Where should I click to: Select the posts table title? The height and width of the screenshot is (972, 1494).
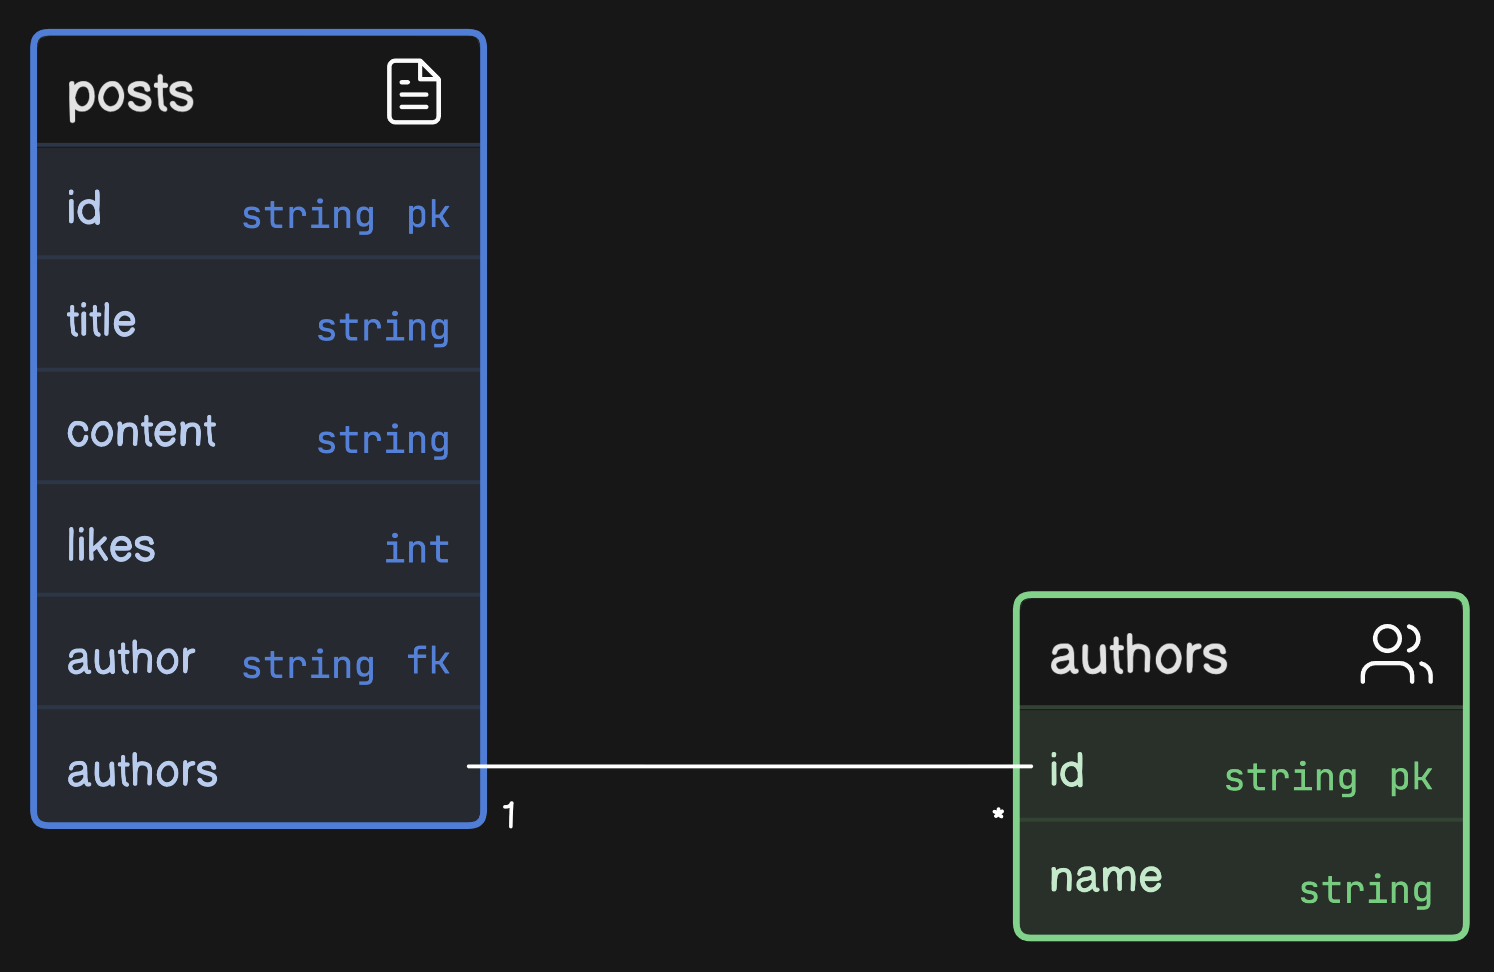130,94
